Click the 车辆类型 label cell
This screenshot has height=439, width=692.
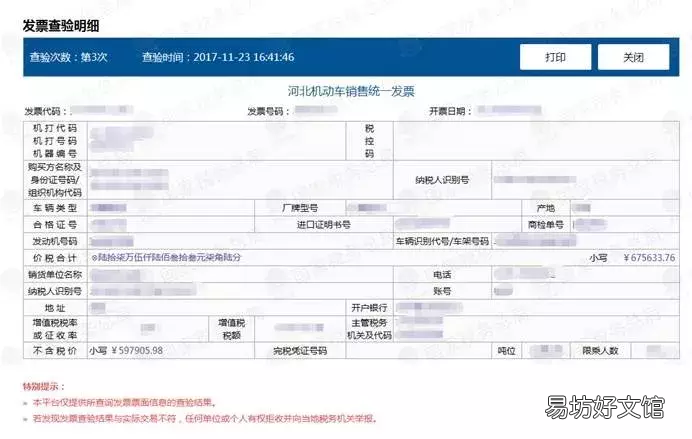point(55,208)
